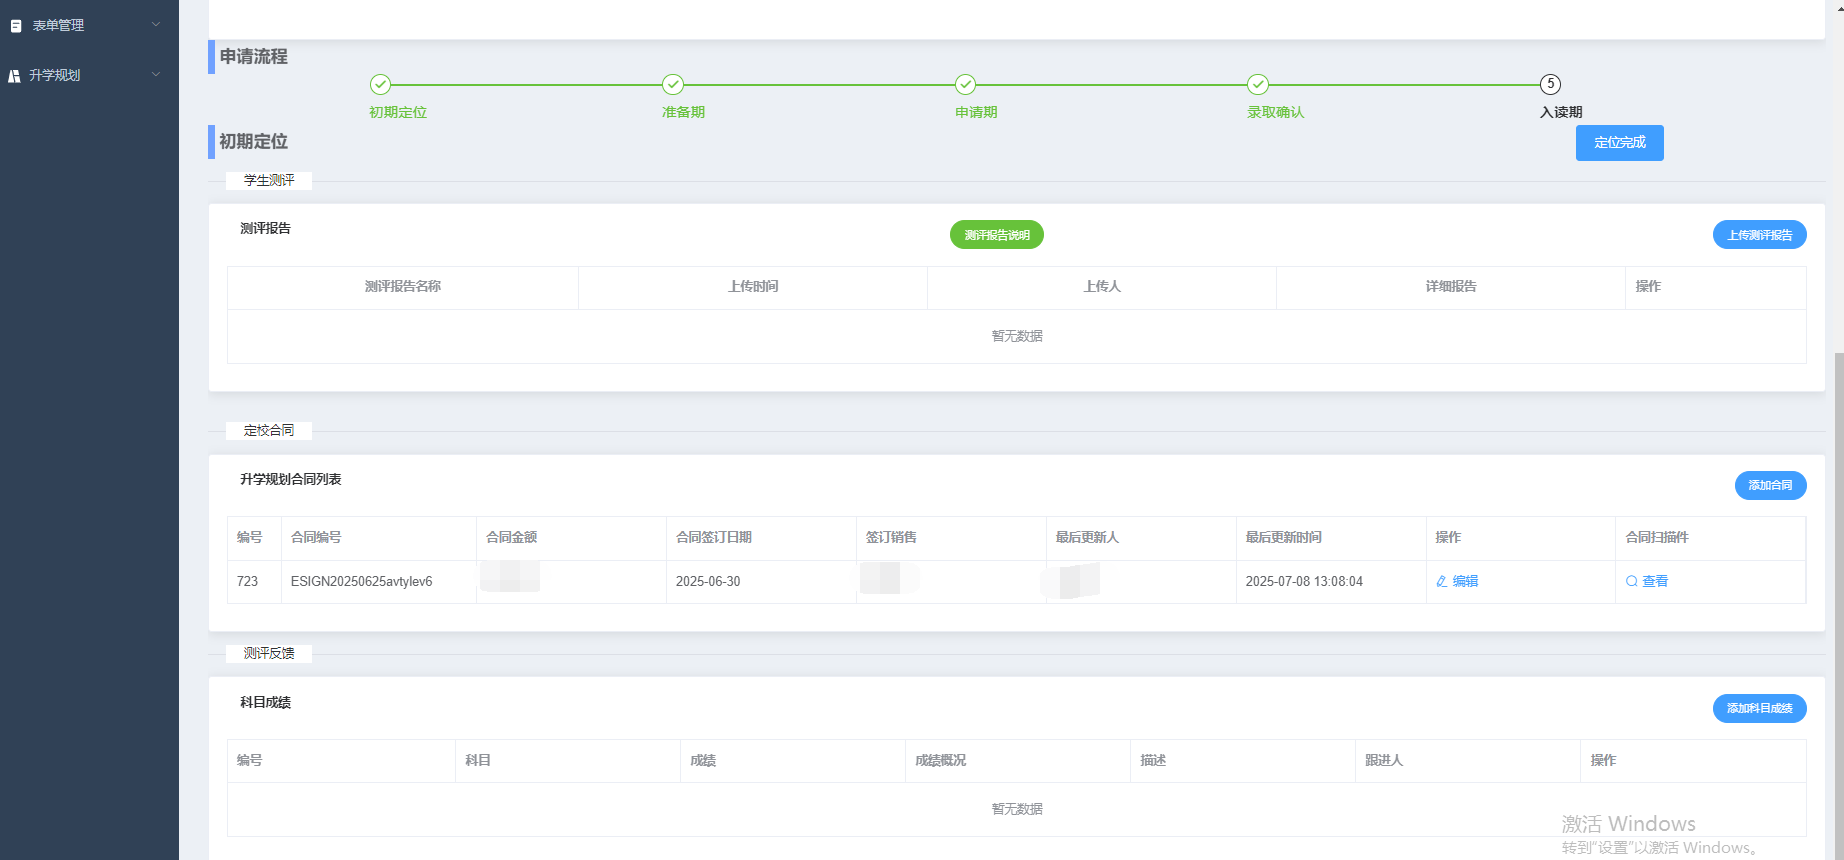Screen dimensions: 1844x860
Task: Select the 准备期 step label
Action: tap(683, 112)
